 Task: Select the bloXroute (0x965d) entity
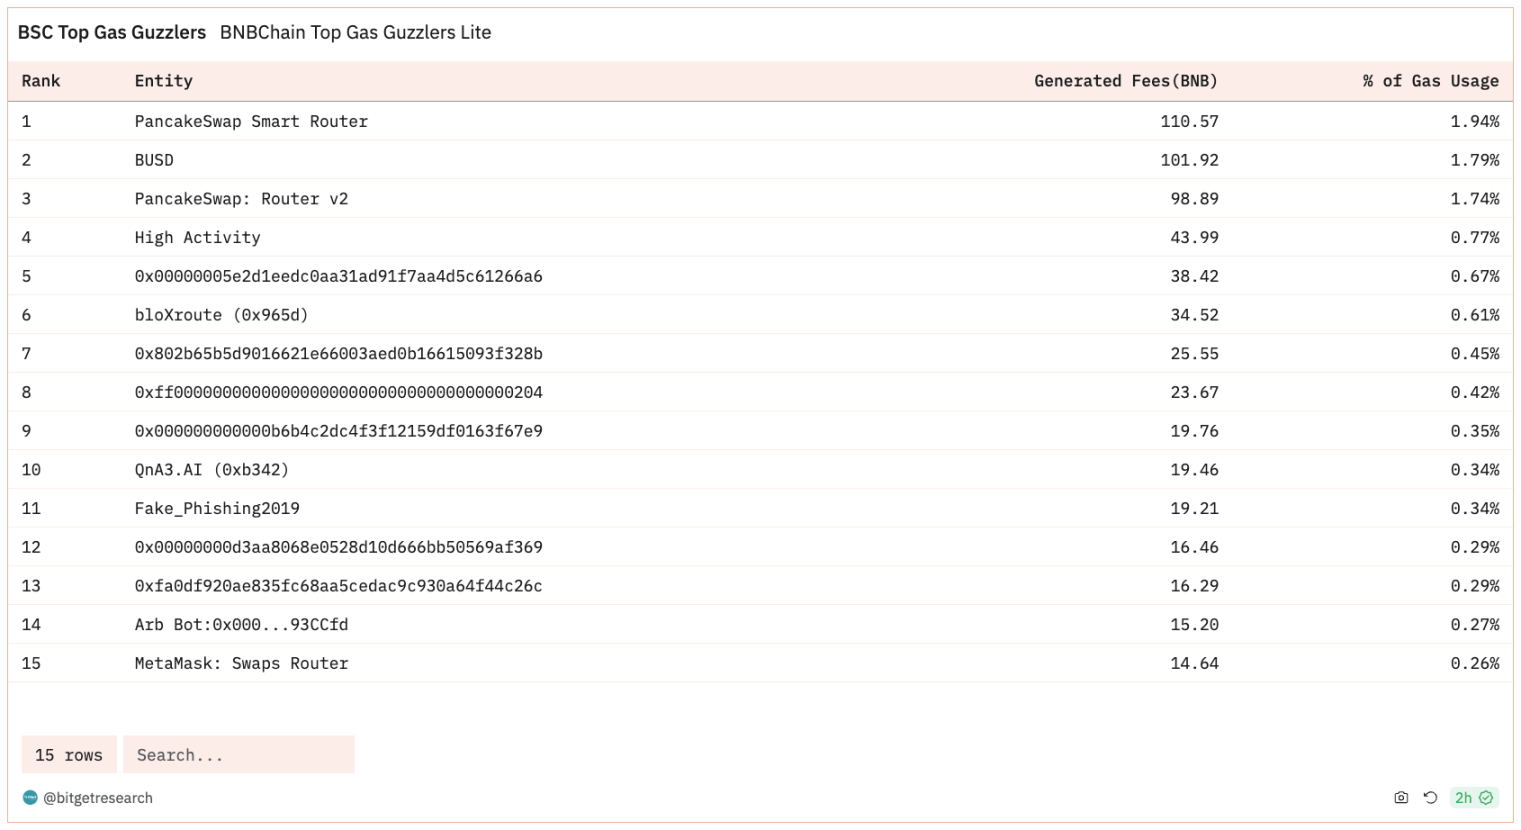pyautogui.click(x=222, y=315)
